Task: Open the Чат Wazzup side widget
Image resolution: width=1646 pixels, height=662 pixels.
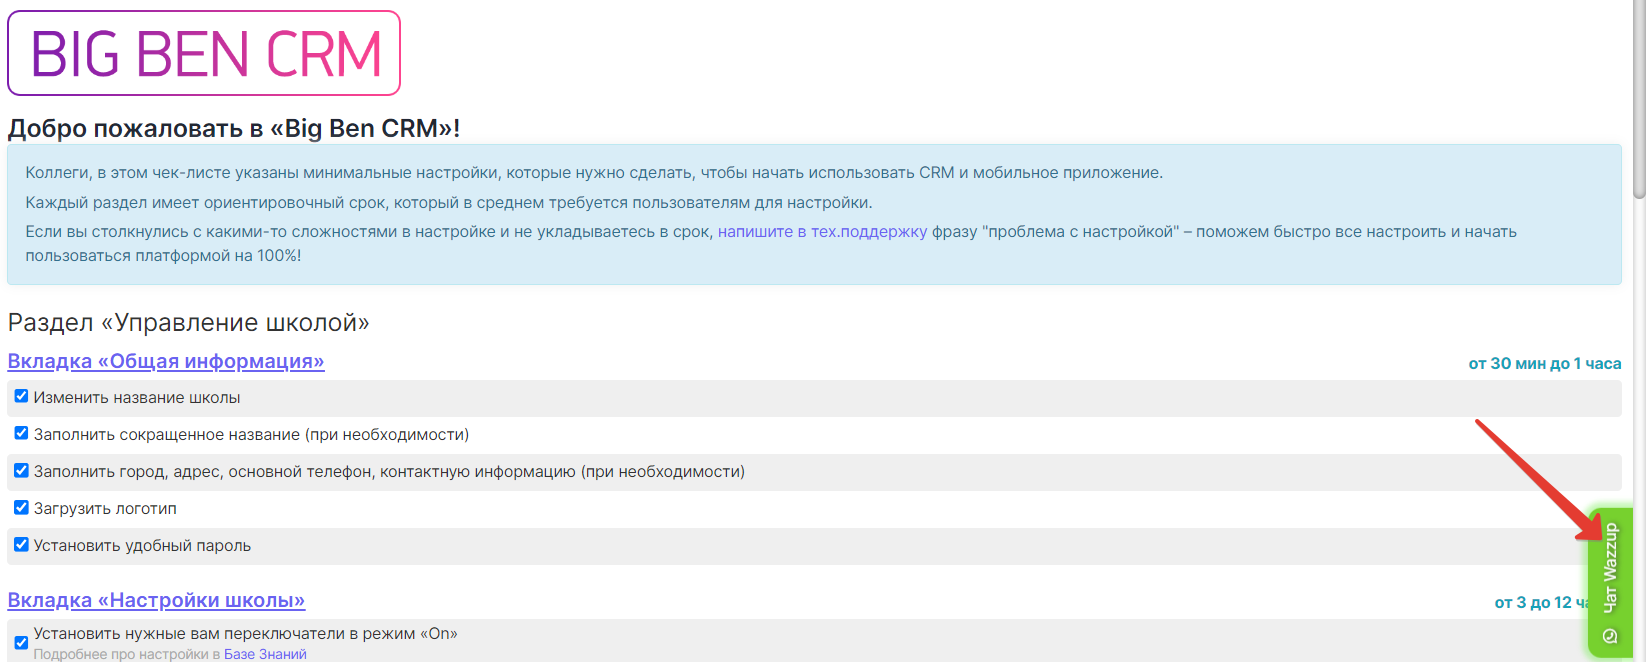Action: (x=1610, y=582)
